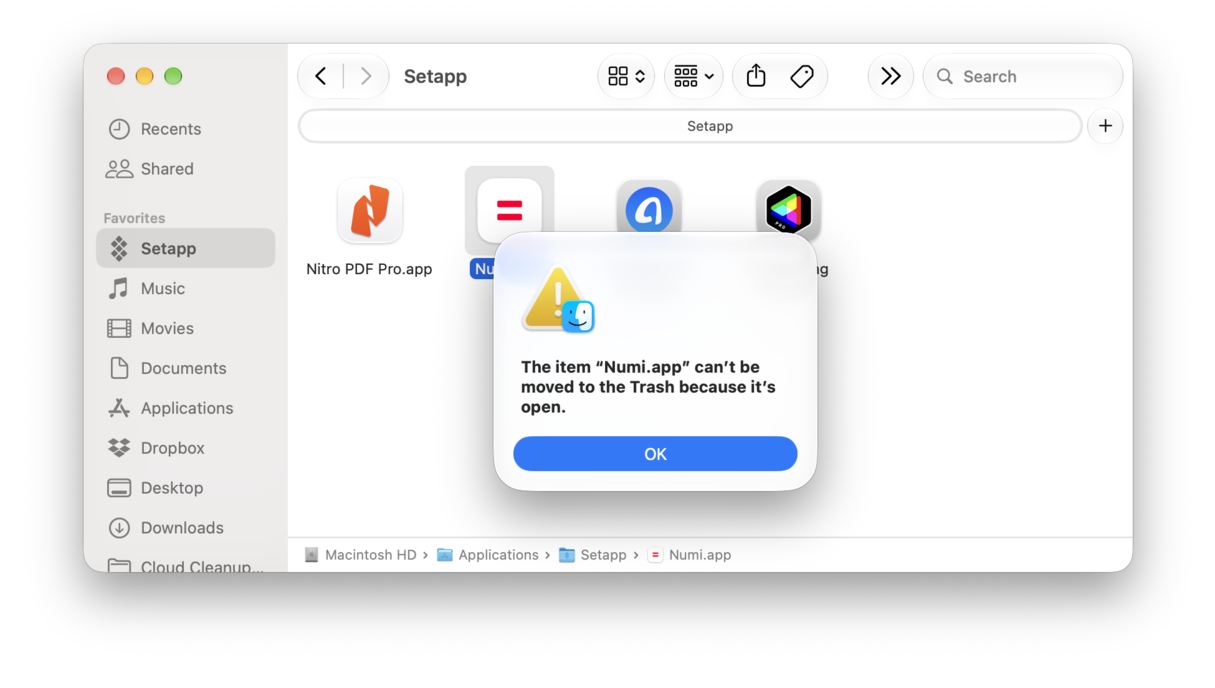The image size is (1215, 688).
Task: Open the Share button in toolbar
Action: [756, 76]
